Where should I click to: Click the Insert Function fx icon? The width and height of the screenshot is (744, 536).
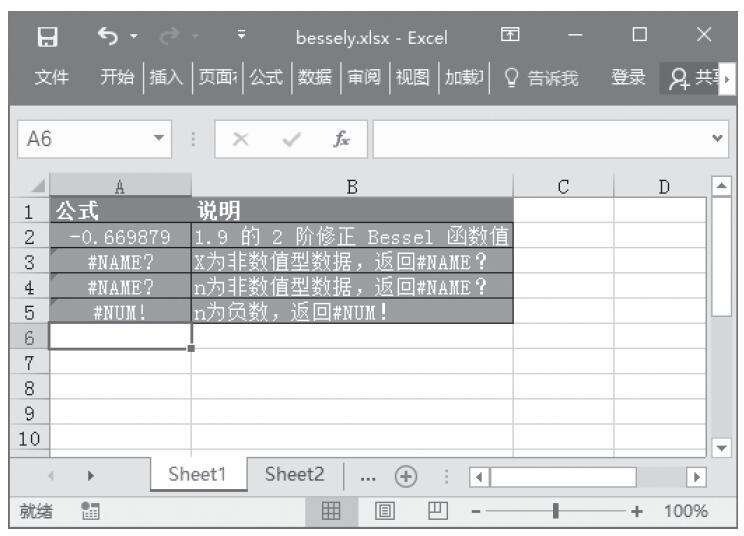(x=343, y=142)
